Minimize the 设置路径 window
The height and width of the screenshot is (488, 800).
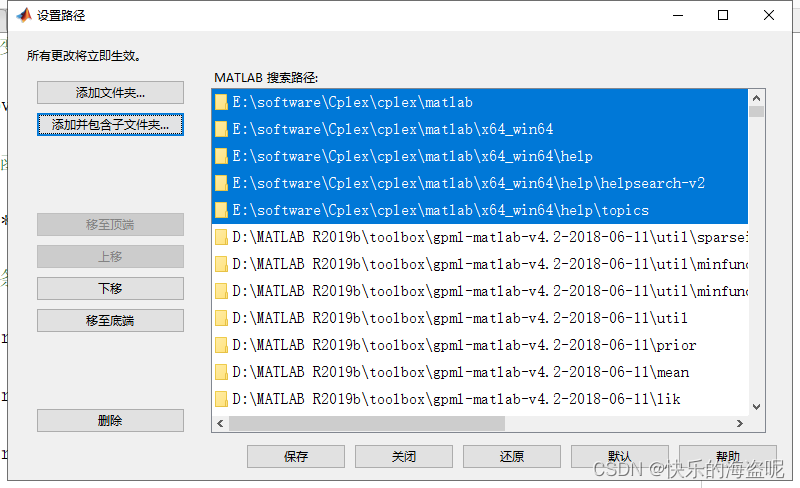click(678, 15)
